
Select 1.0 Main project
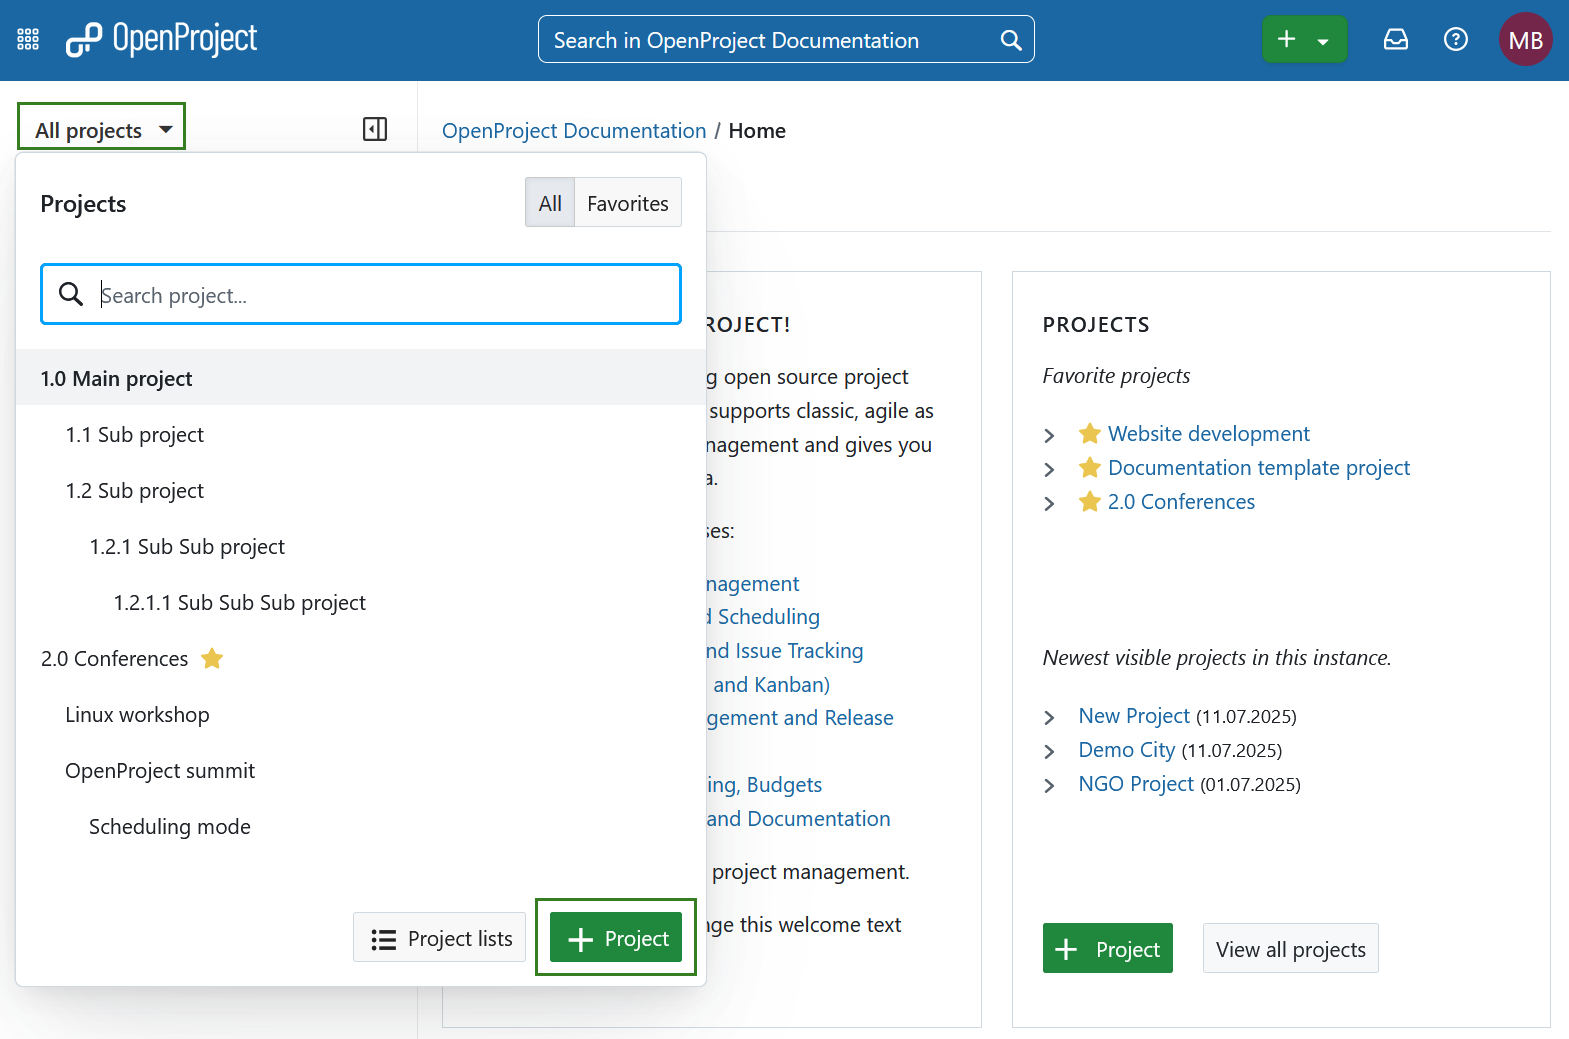tap(361, 378)
